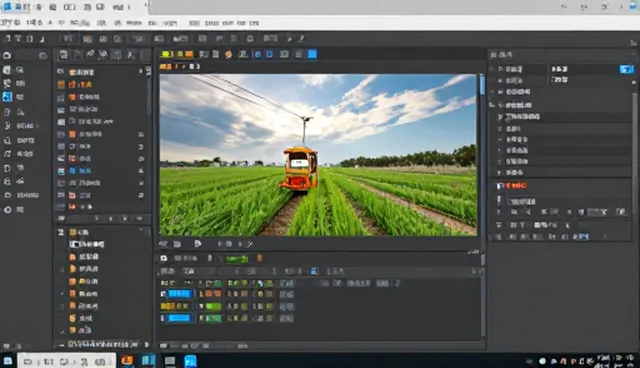Open the orange app icon on Windows taskbar
Screen dimensions: 640x368
pos(127,361)
